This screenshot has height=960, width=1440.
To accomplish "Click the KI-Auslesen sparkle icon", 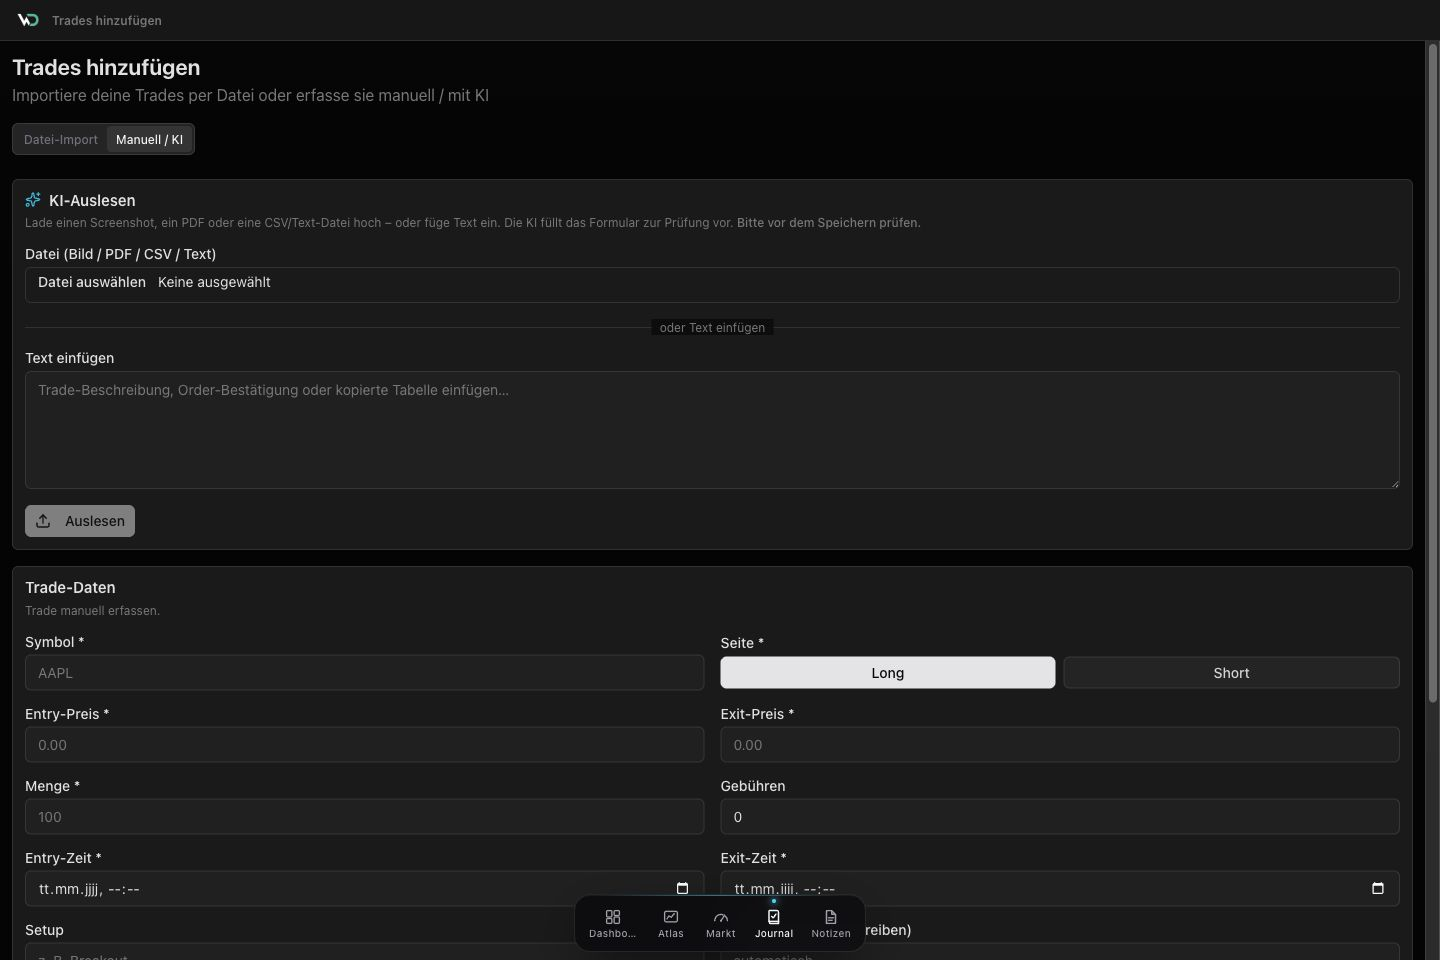I will click(x=33, y=200).
